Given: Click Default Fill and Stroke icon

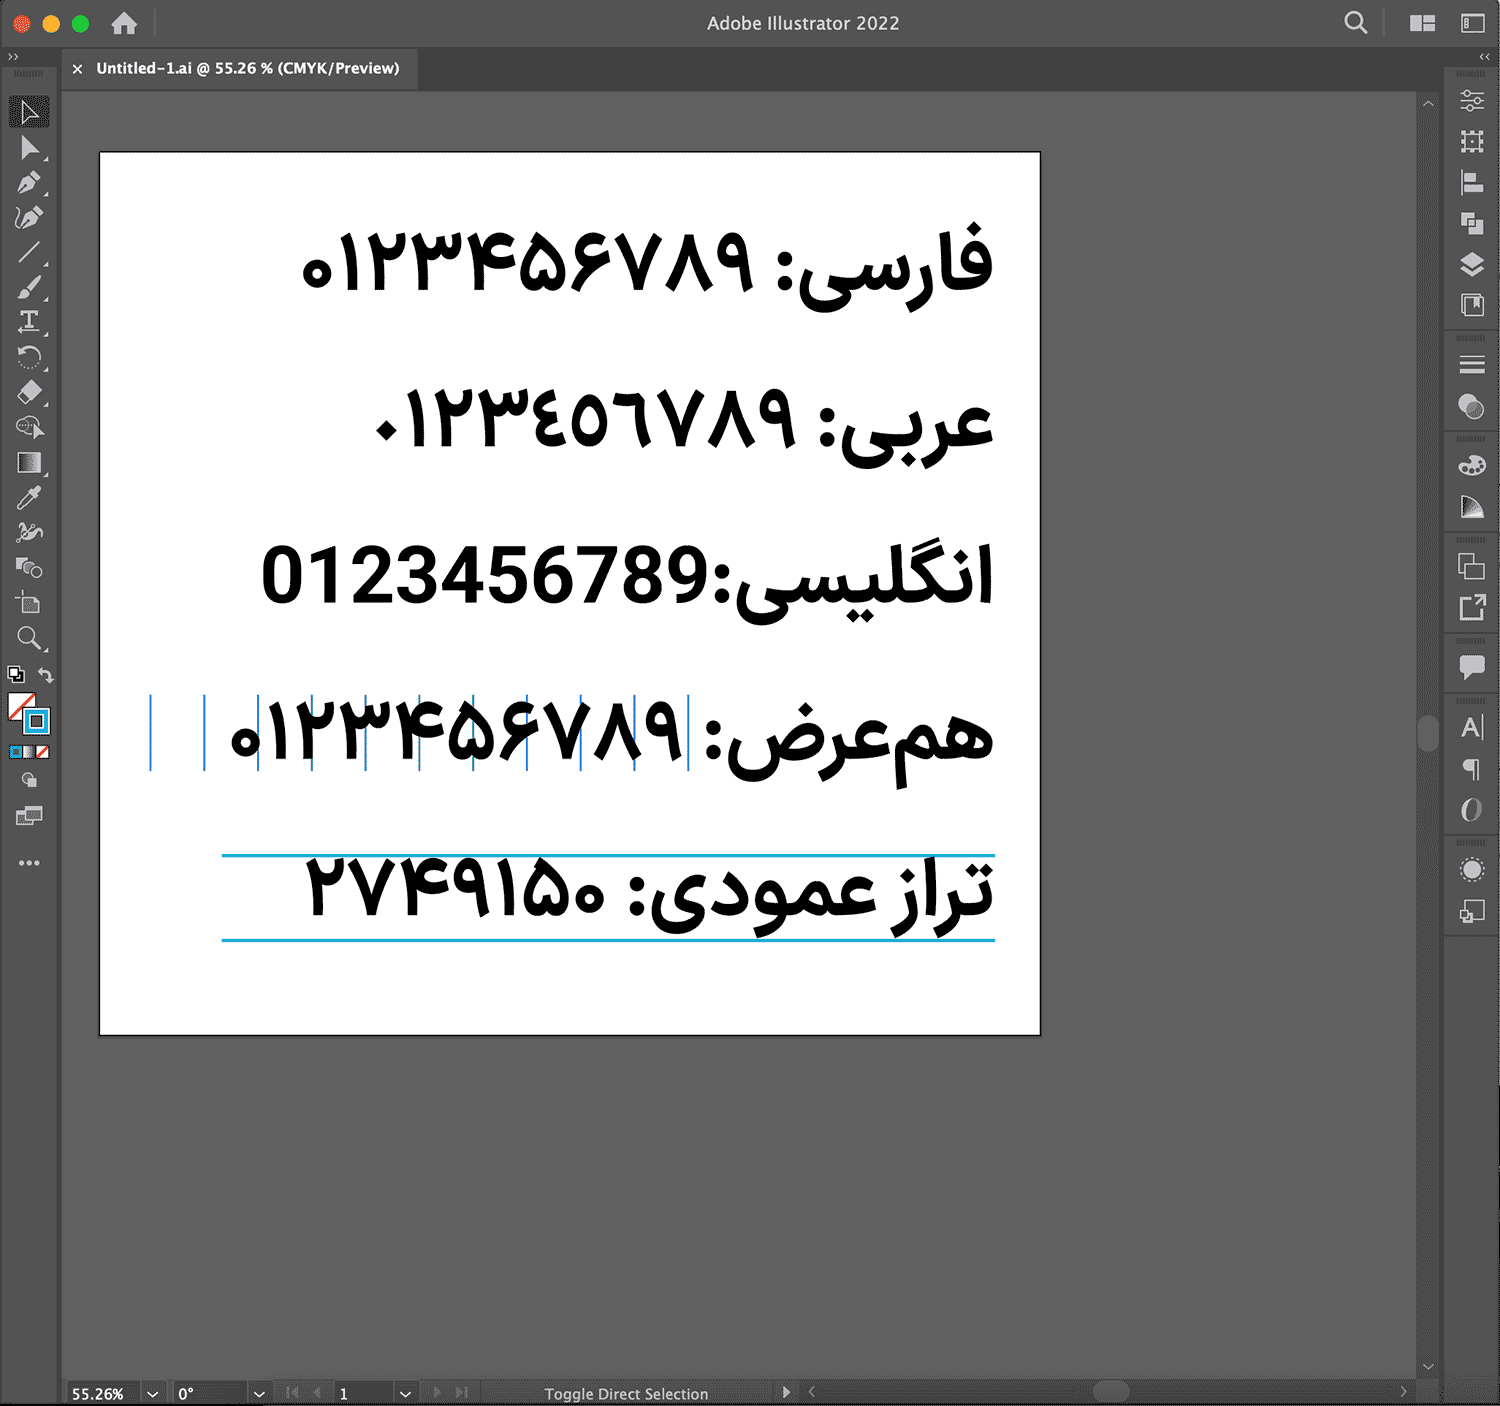Looking at the screenshot, I should coord(16,674).
